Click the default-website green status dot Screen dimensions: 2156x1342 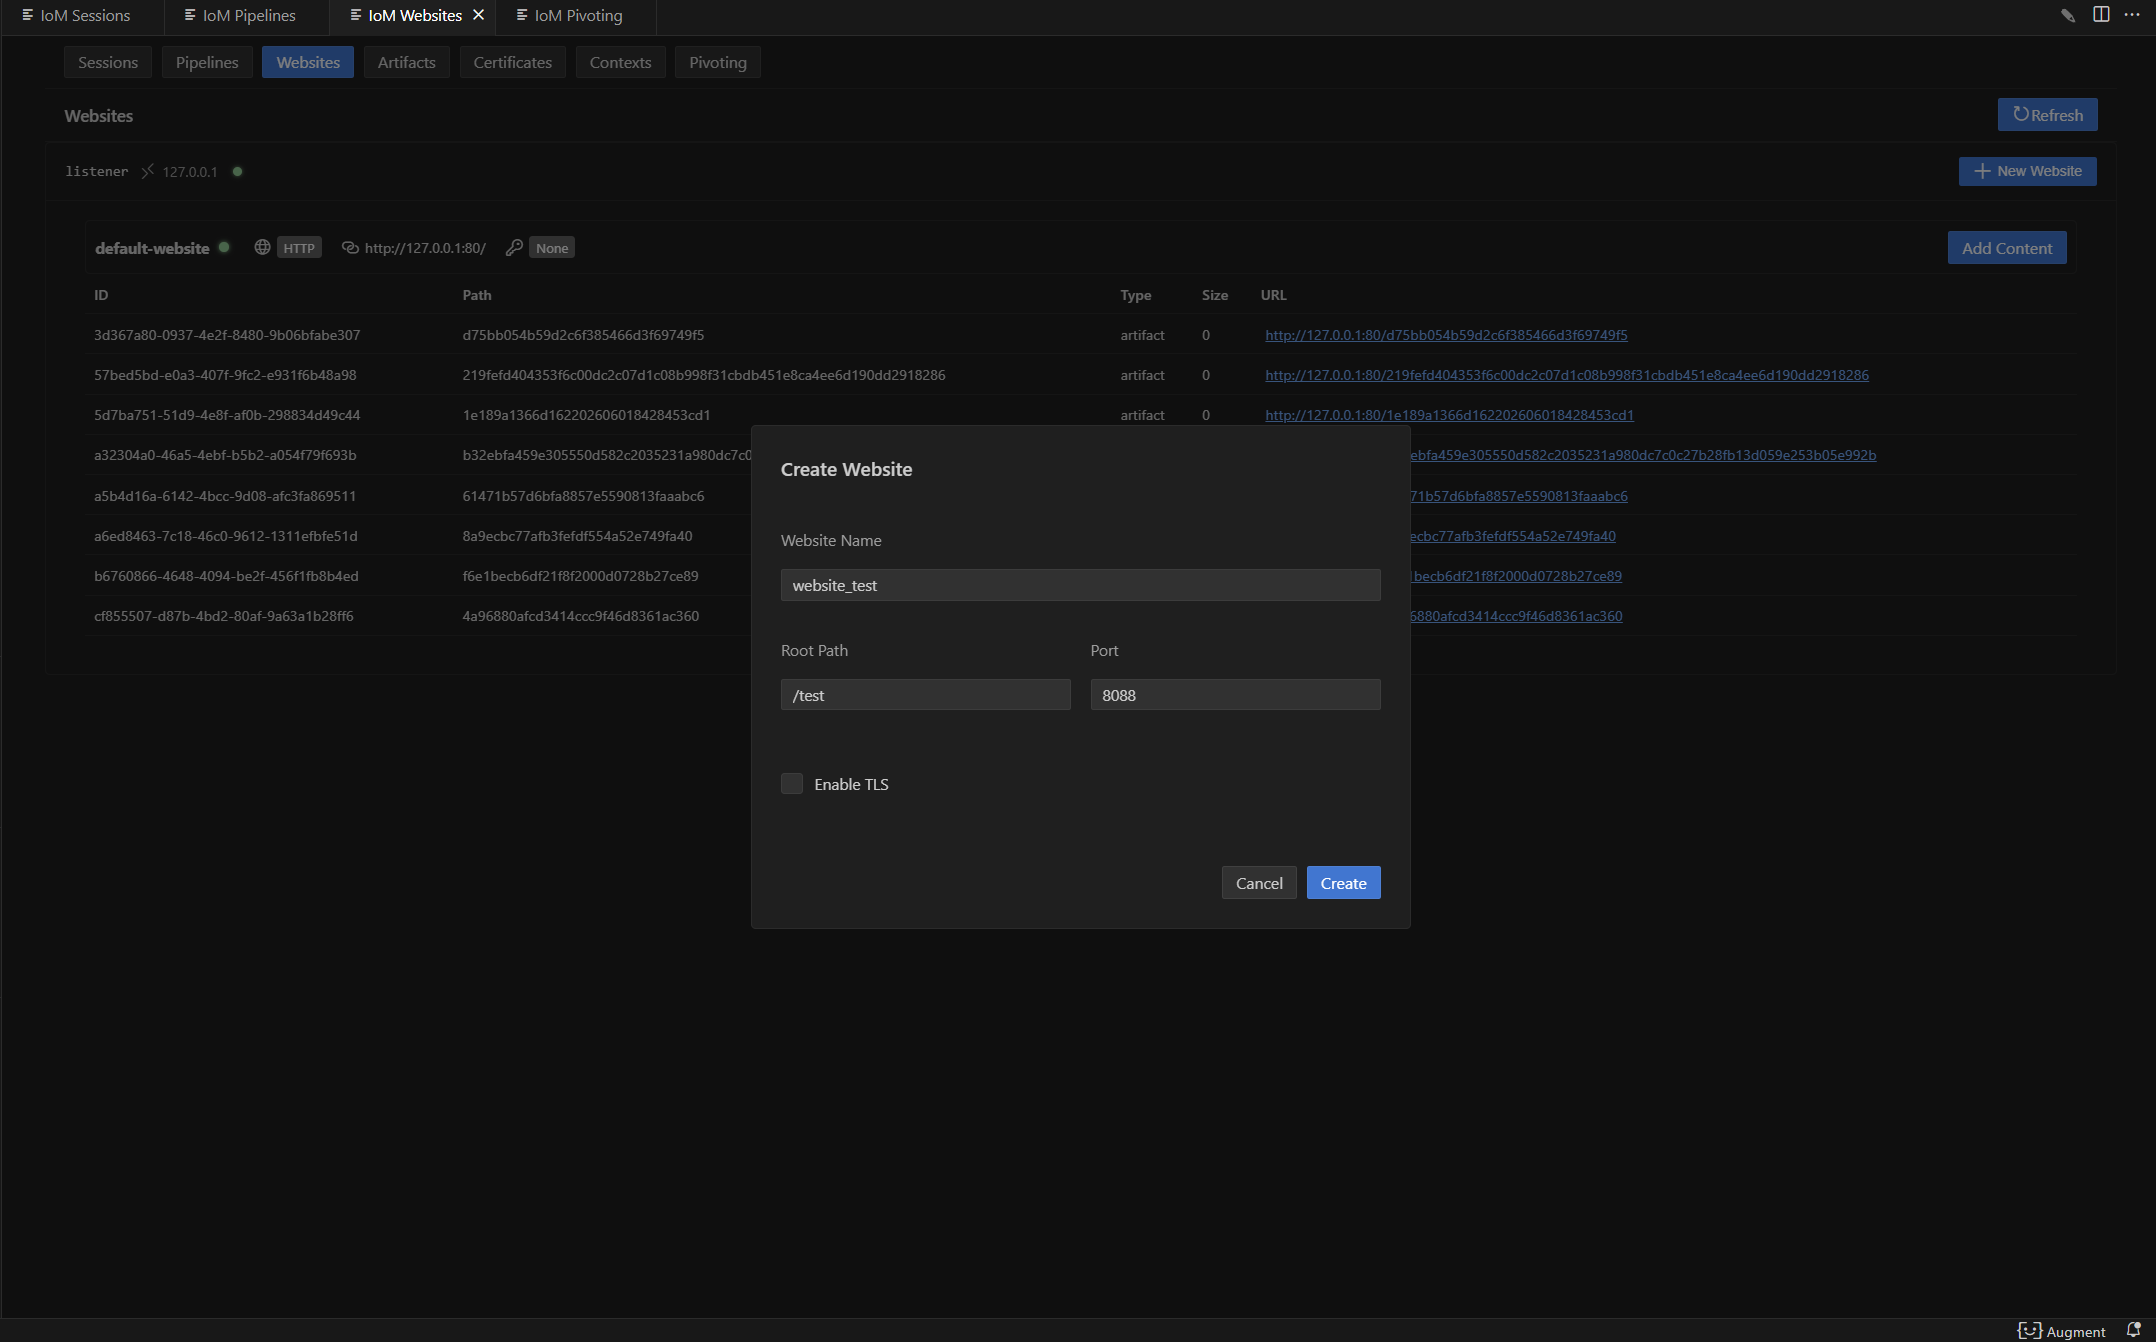(224, 247)
